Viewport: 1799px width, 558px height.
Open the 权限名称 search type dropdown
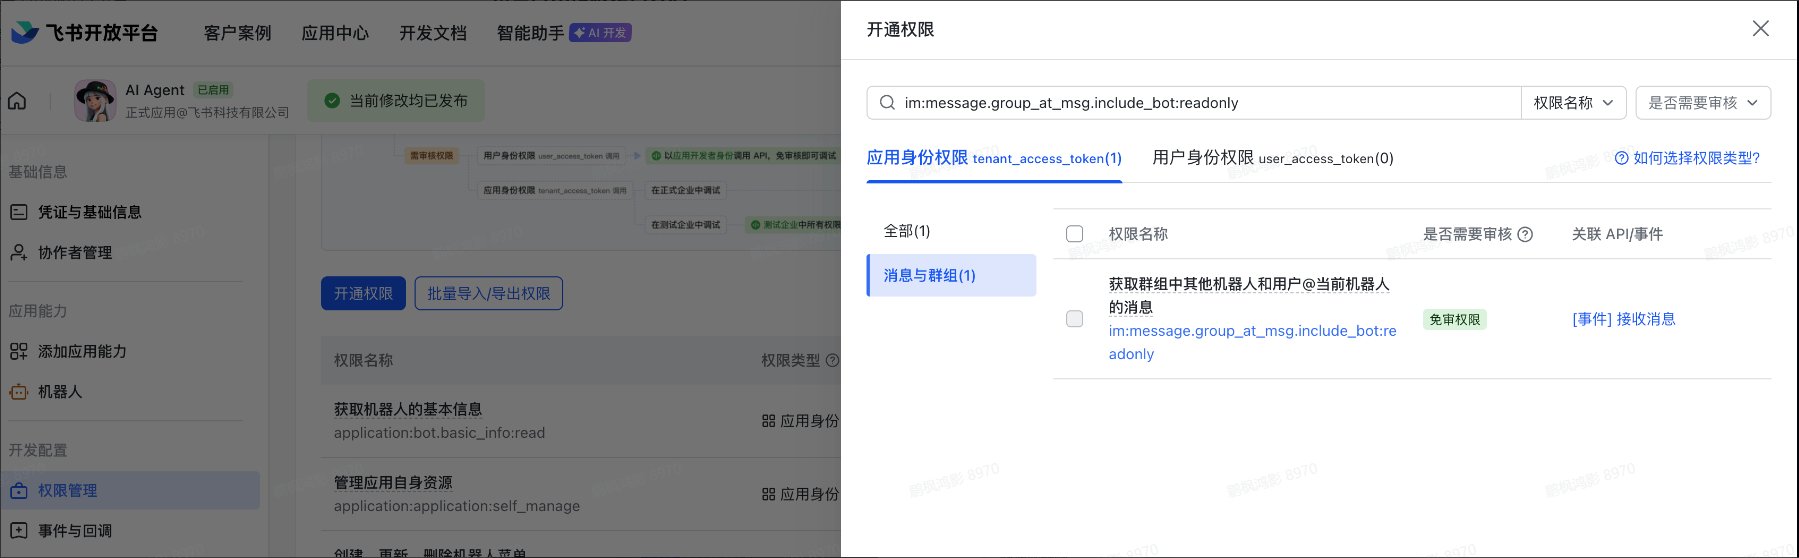tap(1573, 103)
